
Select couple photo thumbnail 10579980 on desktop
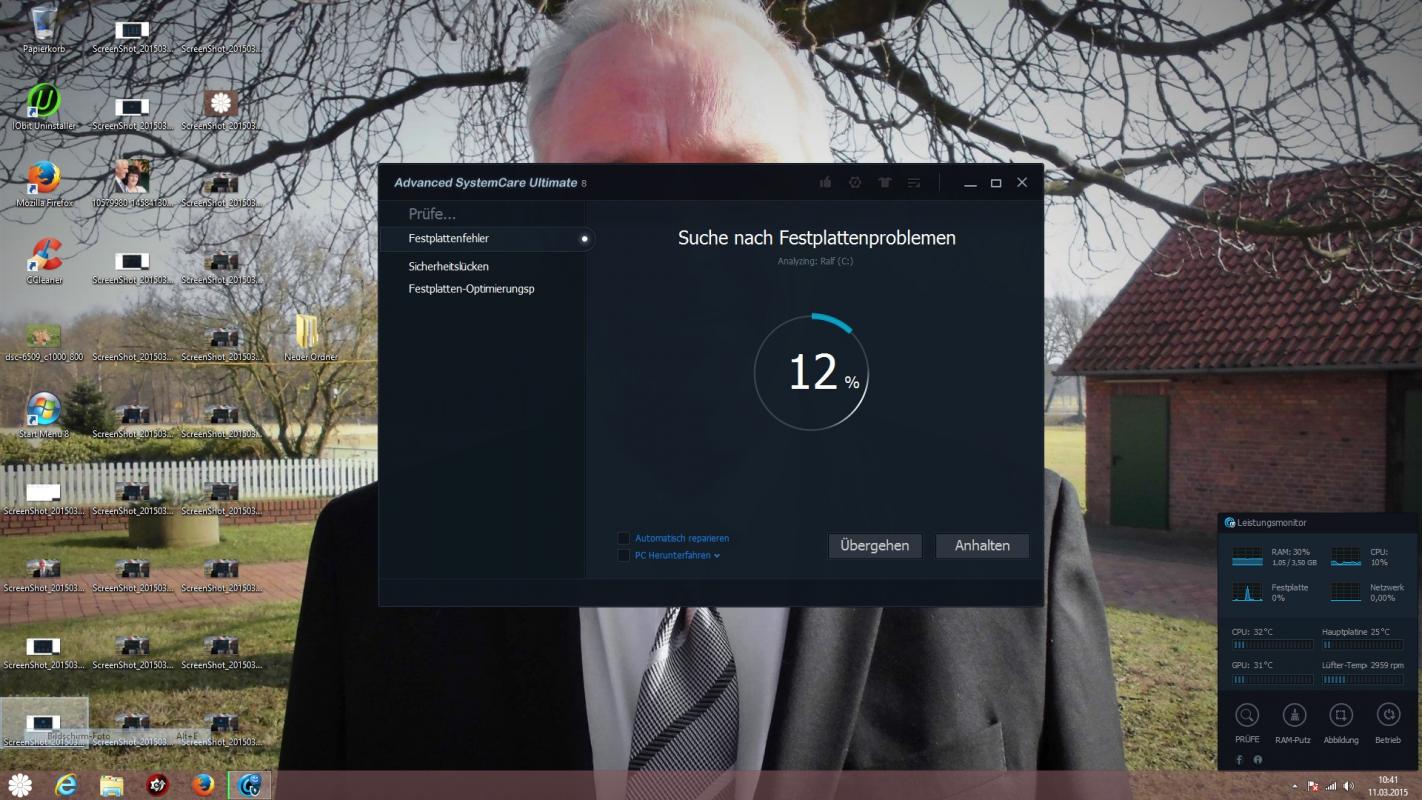pyautogui.click(x=132, y=184)
